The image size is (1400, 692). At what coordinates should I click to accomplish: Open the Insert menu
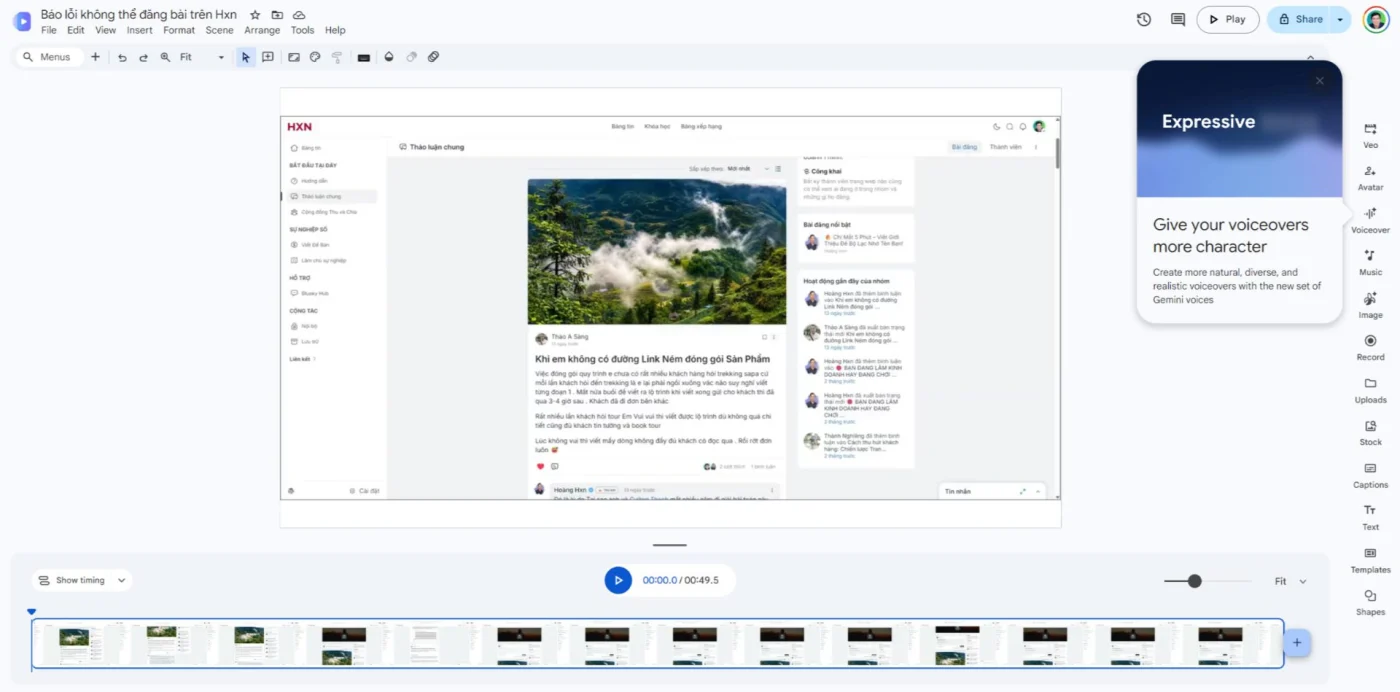coord(140,30)
